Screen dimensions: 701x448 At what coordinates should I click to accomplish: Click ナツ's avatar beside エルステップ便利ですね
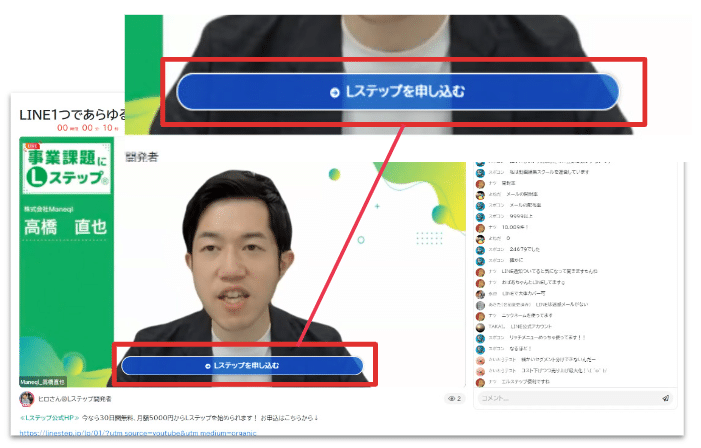point(480,382)
